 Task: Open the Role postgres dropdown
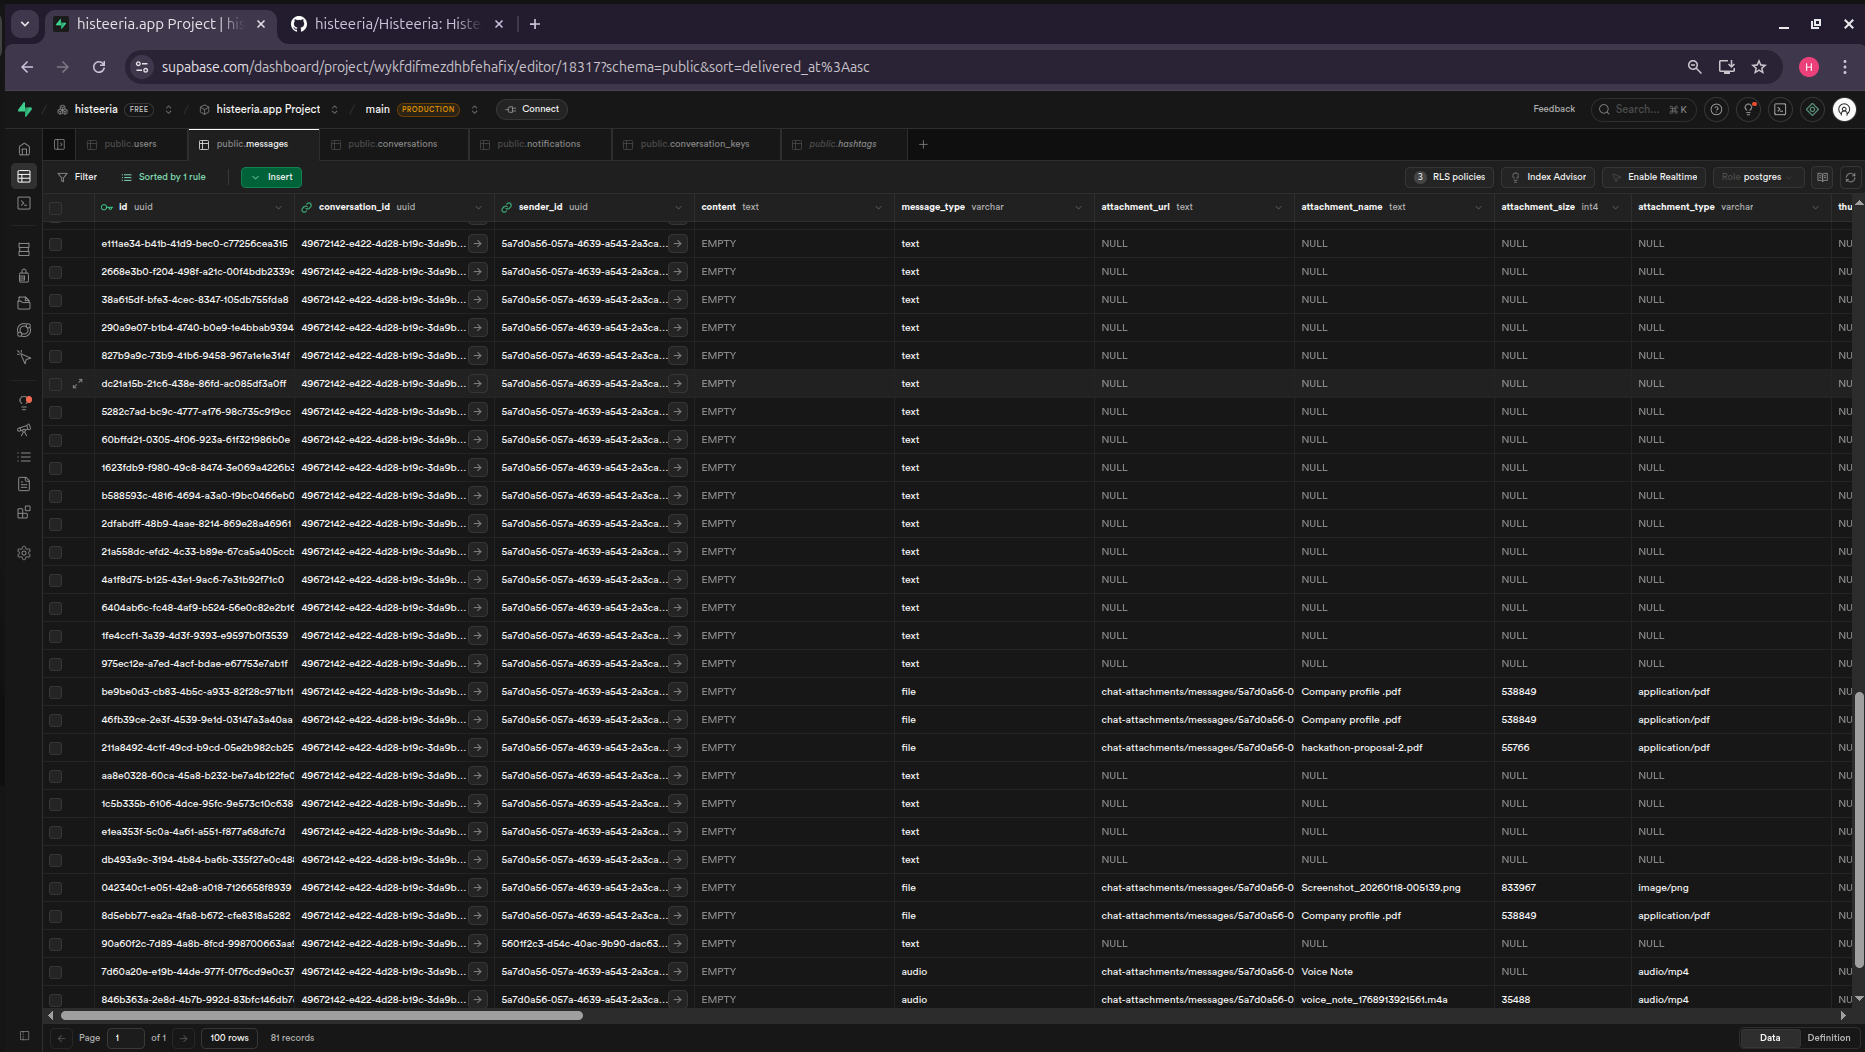tap(1758, 177)
